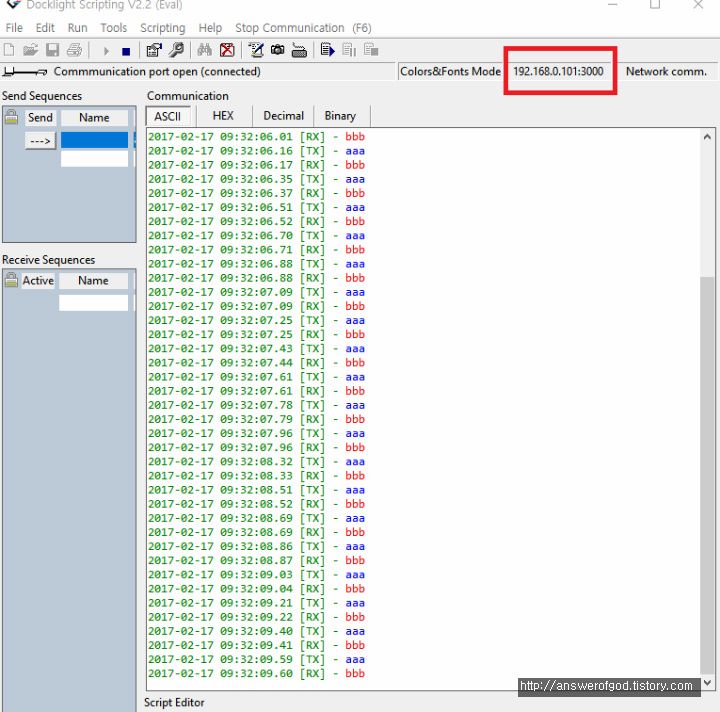This screenshot has height=712, width=720.
Task: Stop communication with the blue square icon
Action: click(x=126, y=51)
